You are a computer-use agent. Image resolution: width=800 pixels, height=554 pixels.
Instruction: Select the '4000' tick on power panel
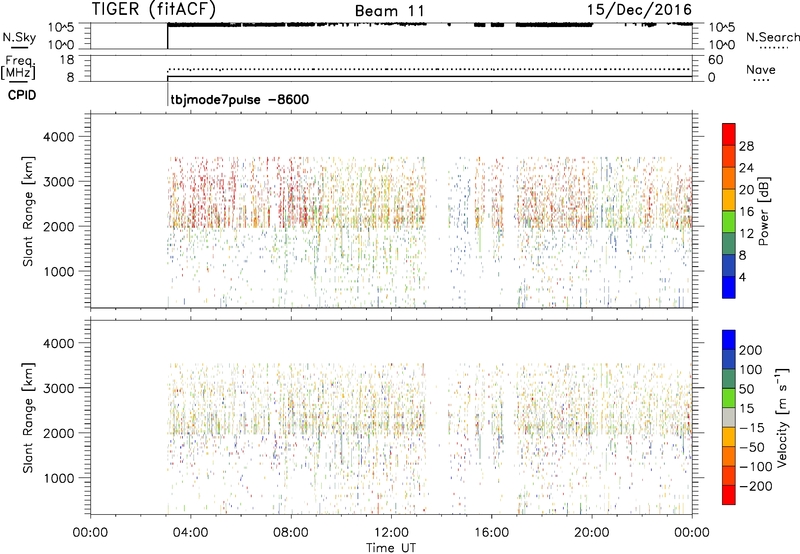(x=58, y=137)
